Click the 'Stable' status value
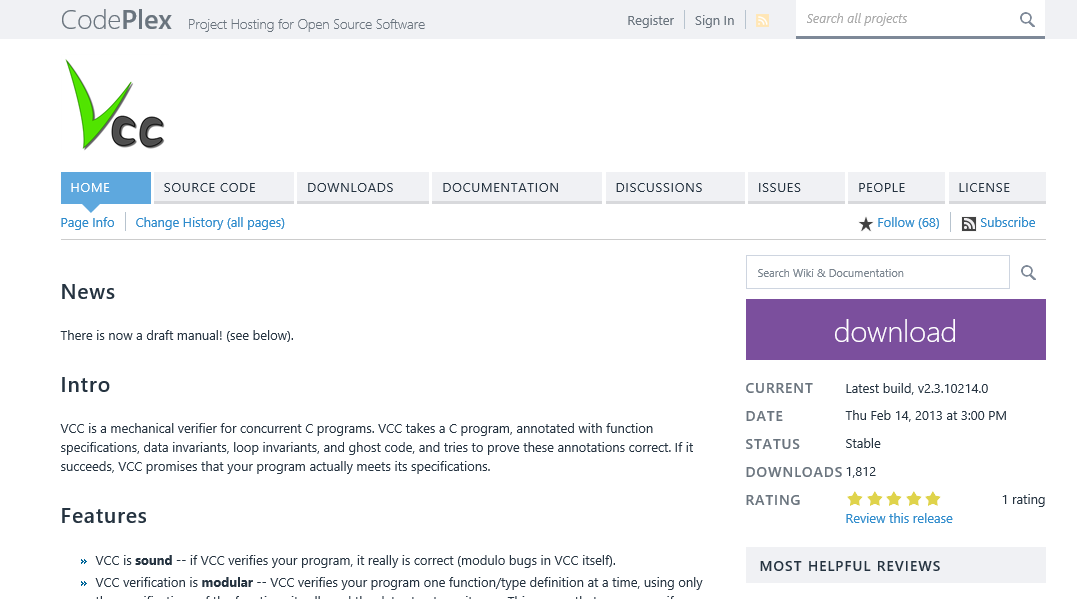The height and width of the screenshot is (599, 1077). (863, 444)
